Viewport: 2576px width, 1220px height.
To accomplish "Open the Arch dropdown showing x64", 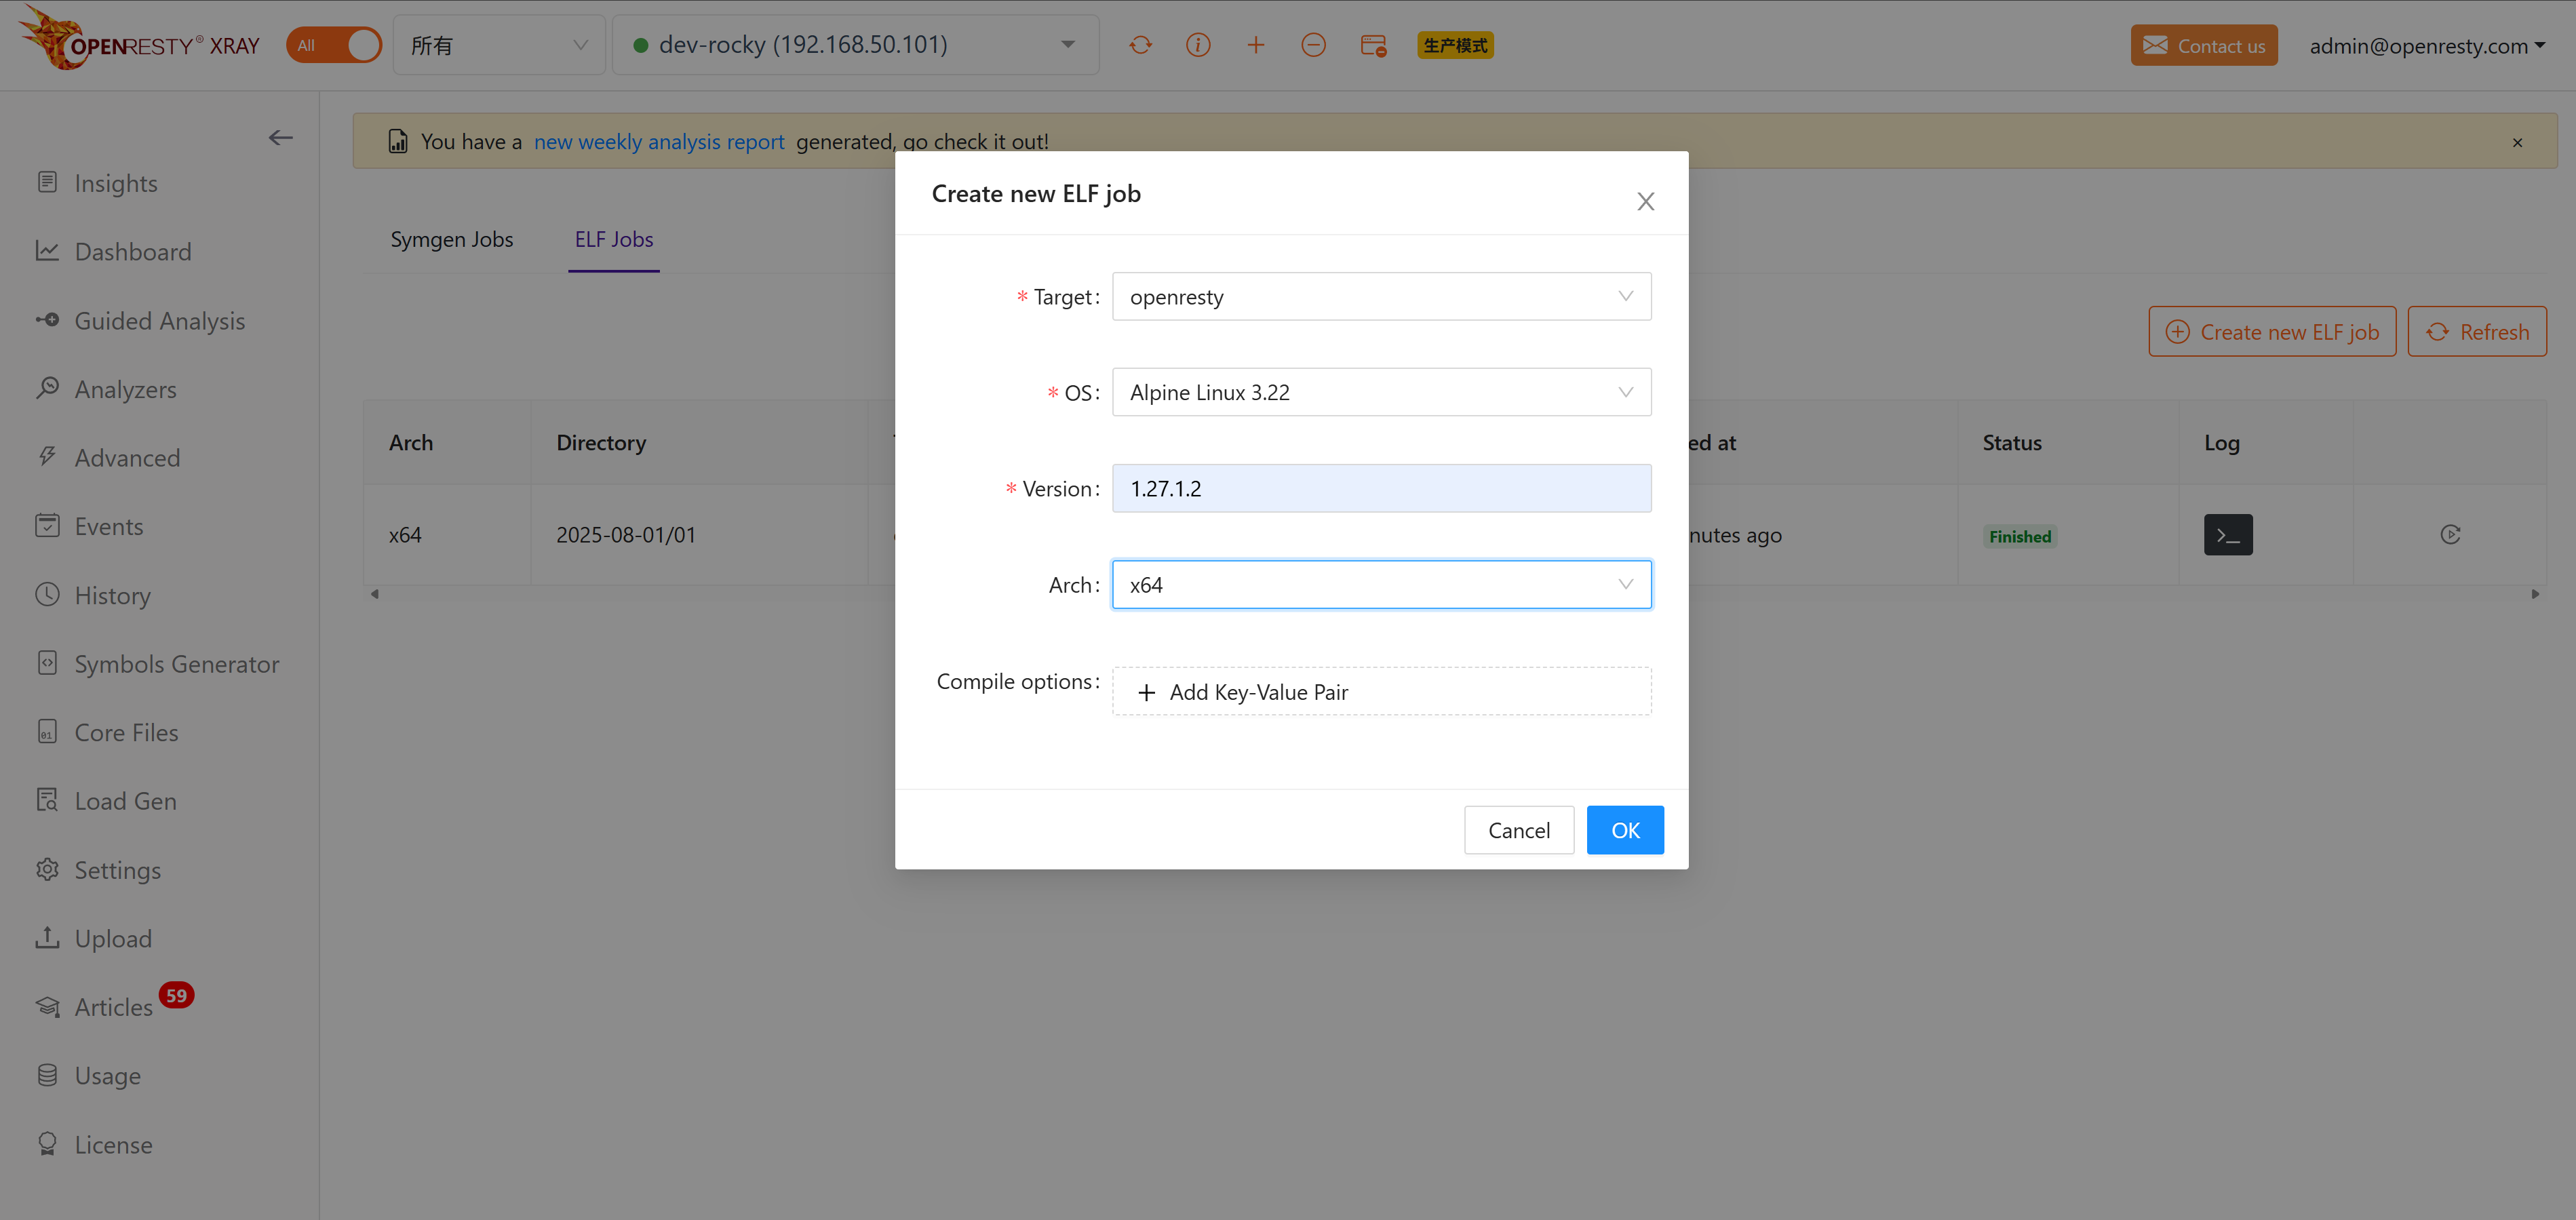I will 1381,585.
